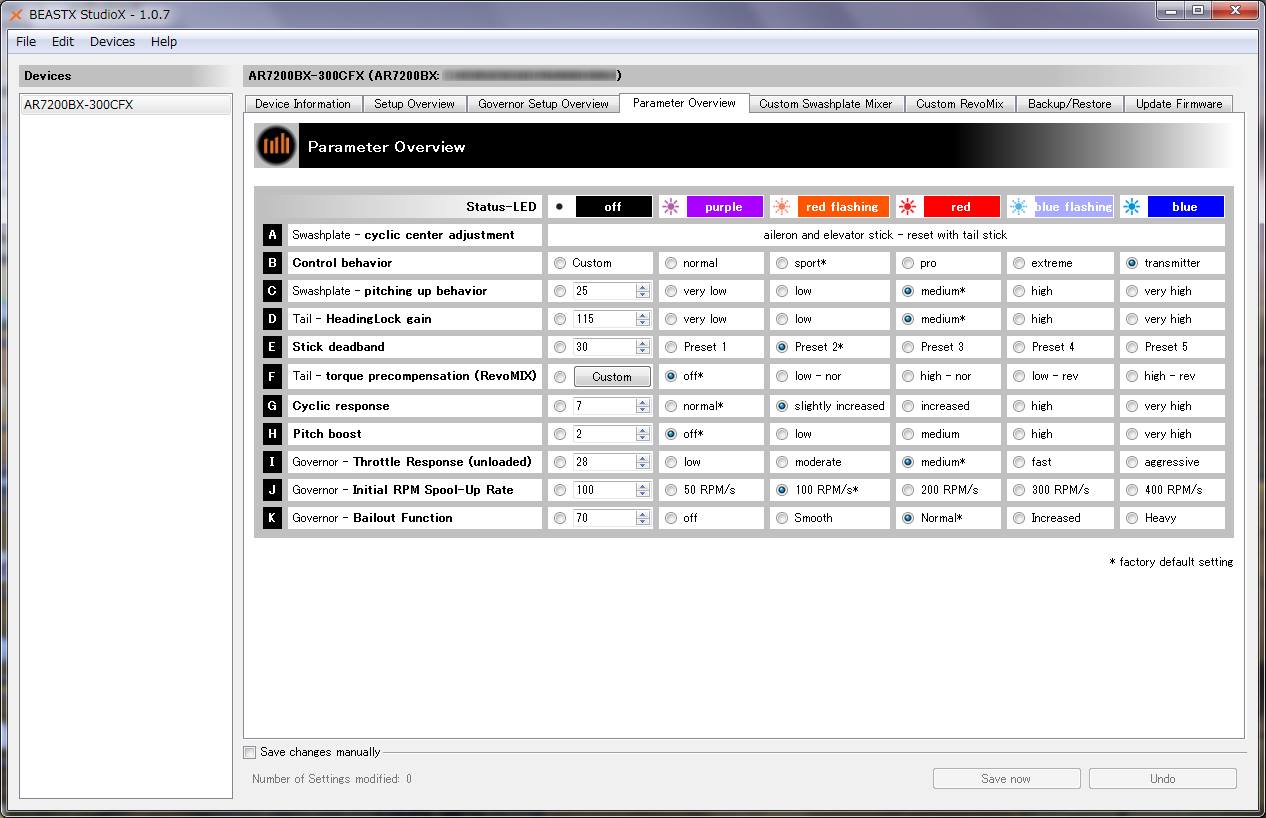
Task: Select 'aggressive' for Governor Throttle Response
Action: (1132, 462)
